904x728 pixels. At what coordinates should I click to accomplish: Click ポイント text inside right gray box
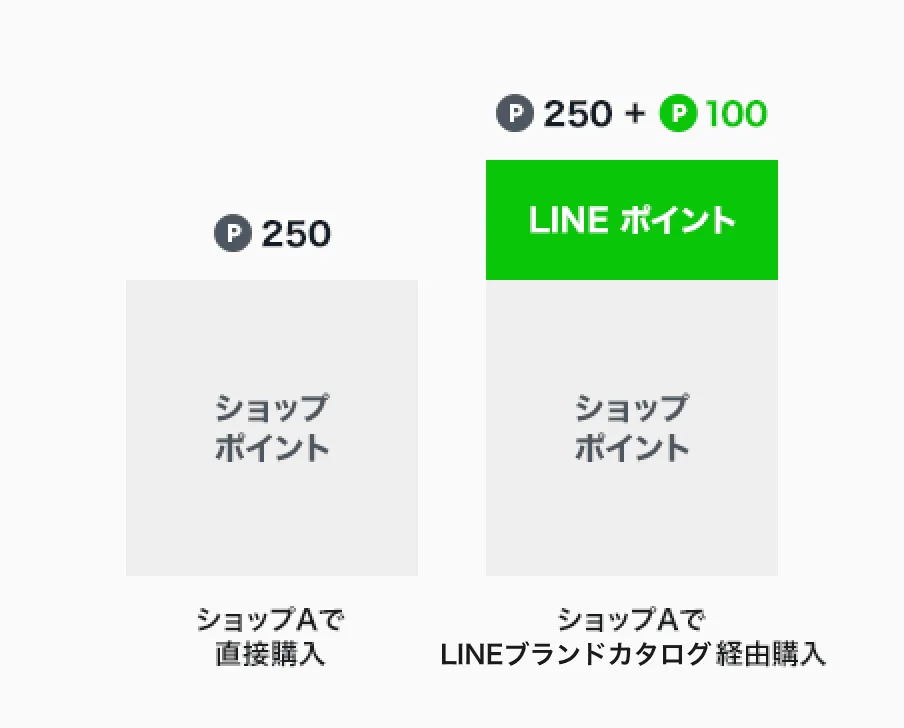click(632, 448)
